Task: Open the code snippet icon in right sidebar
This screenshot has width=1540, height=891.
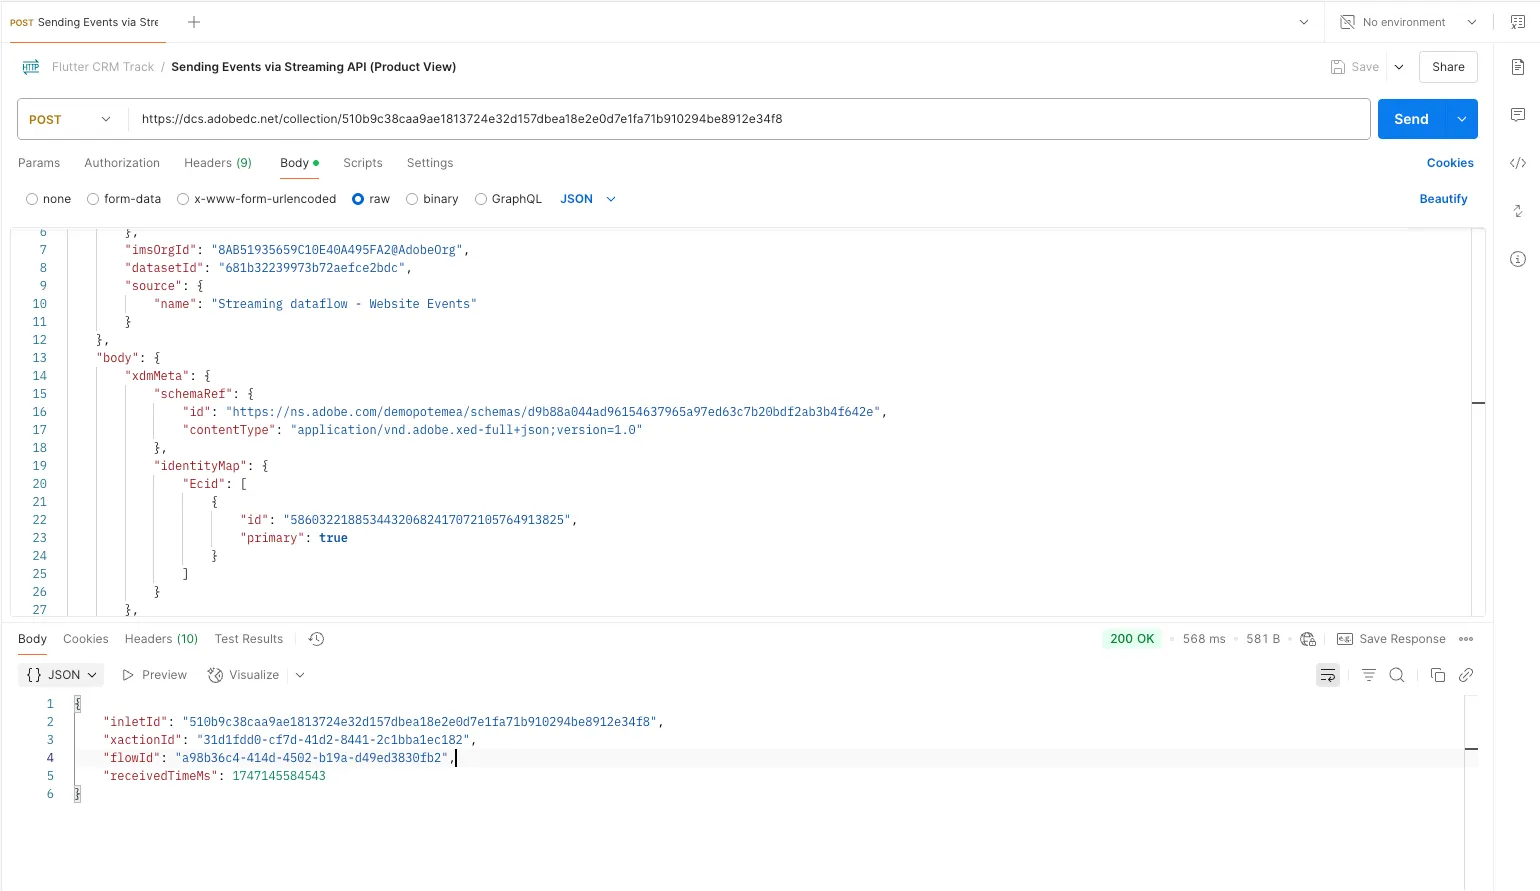Action: [1517, 163]
